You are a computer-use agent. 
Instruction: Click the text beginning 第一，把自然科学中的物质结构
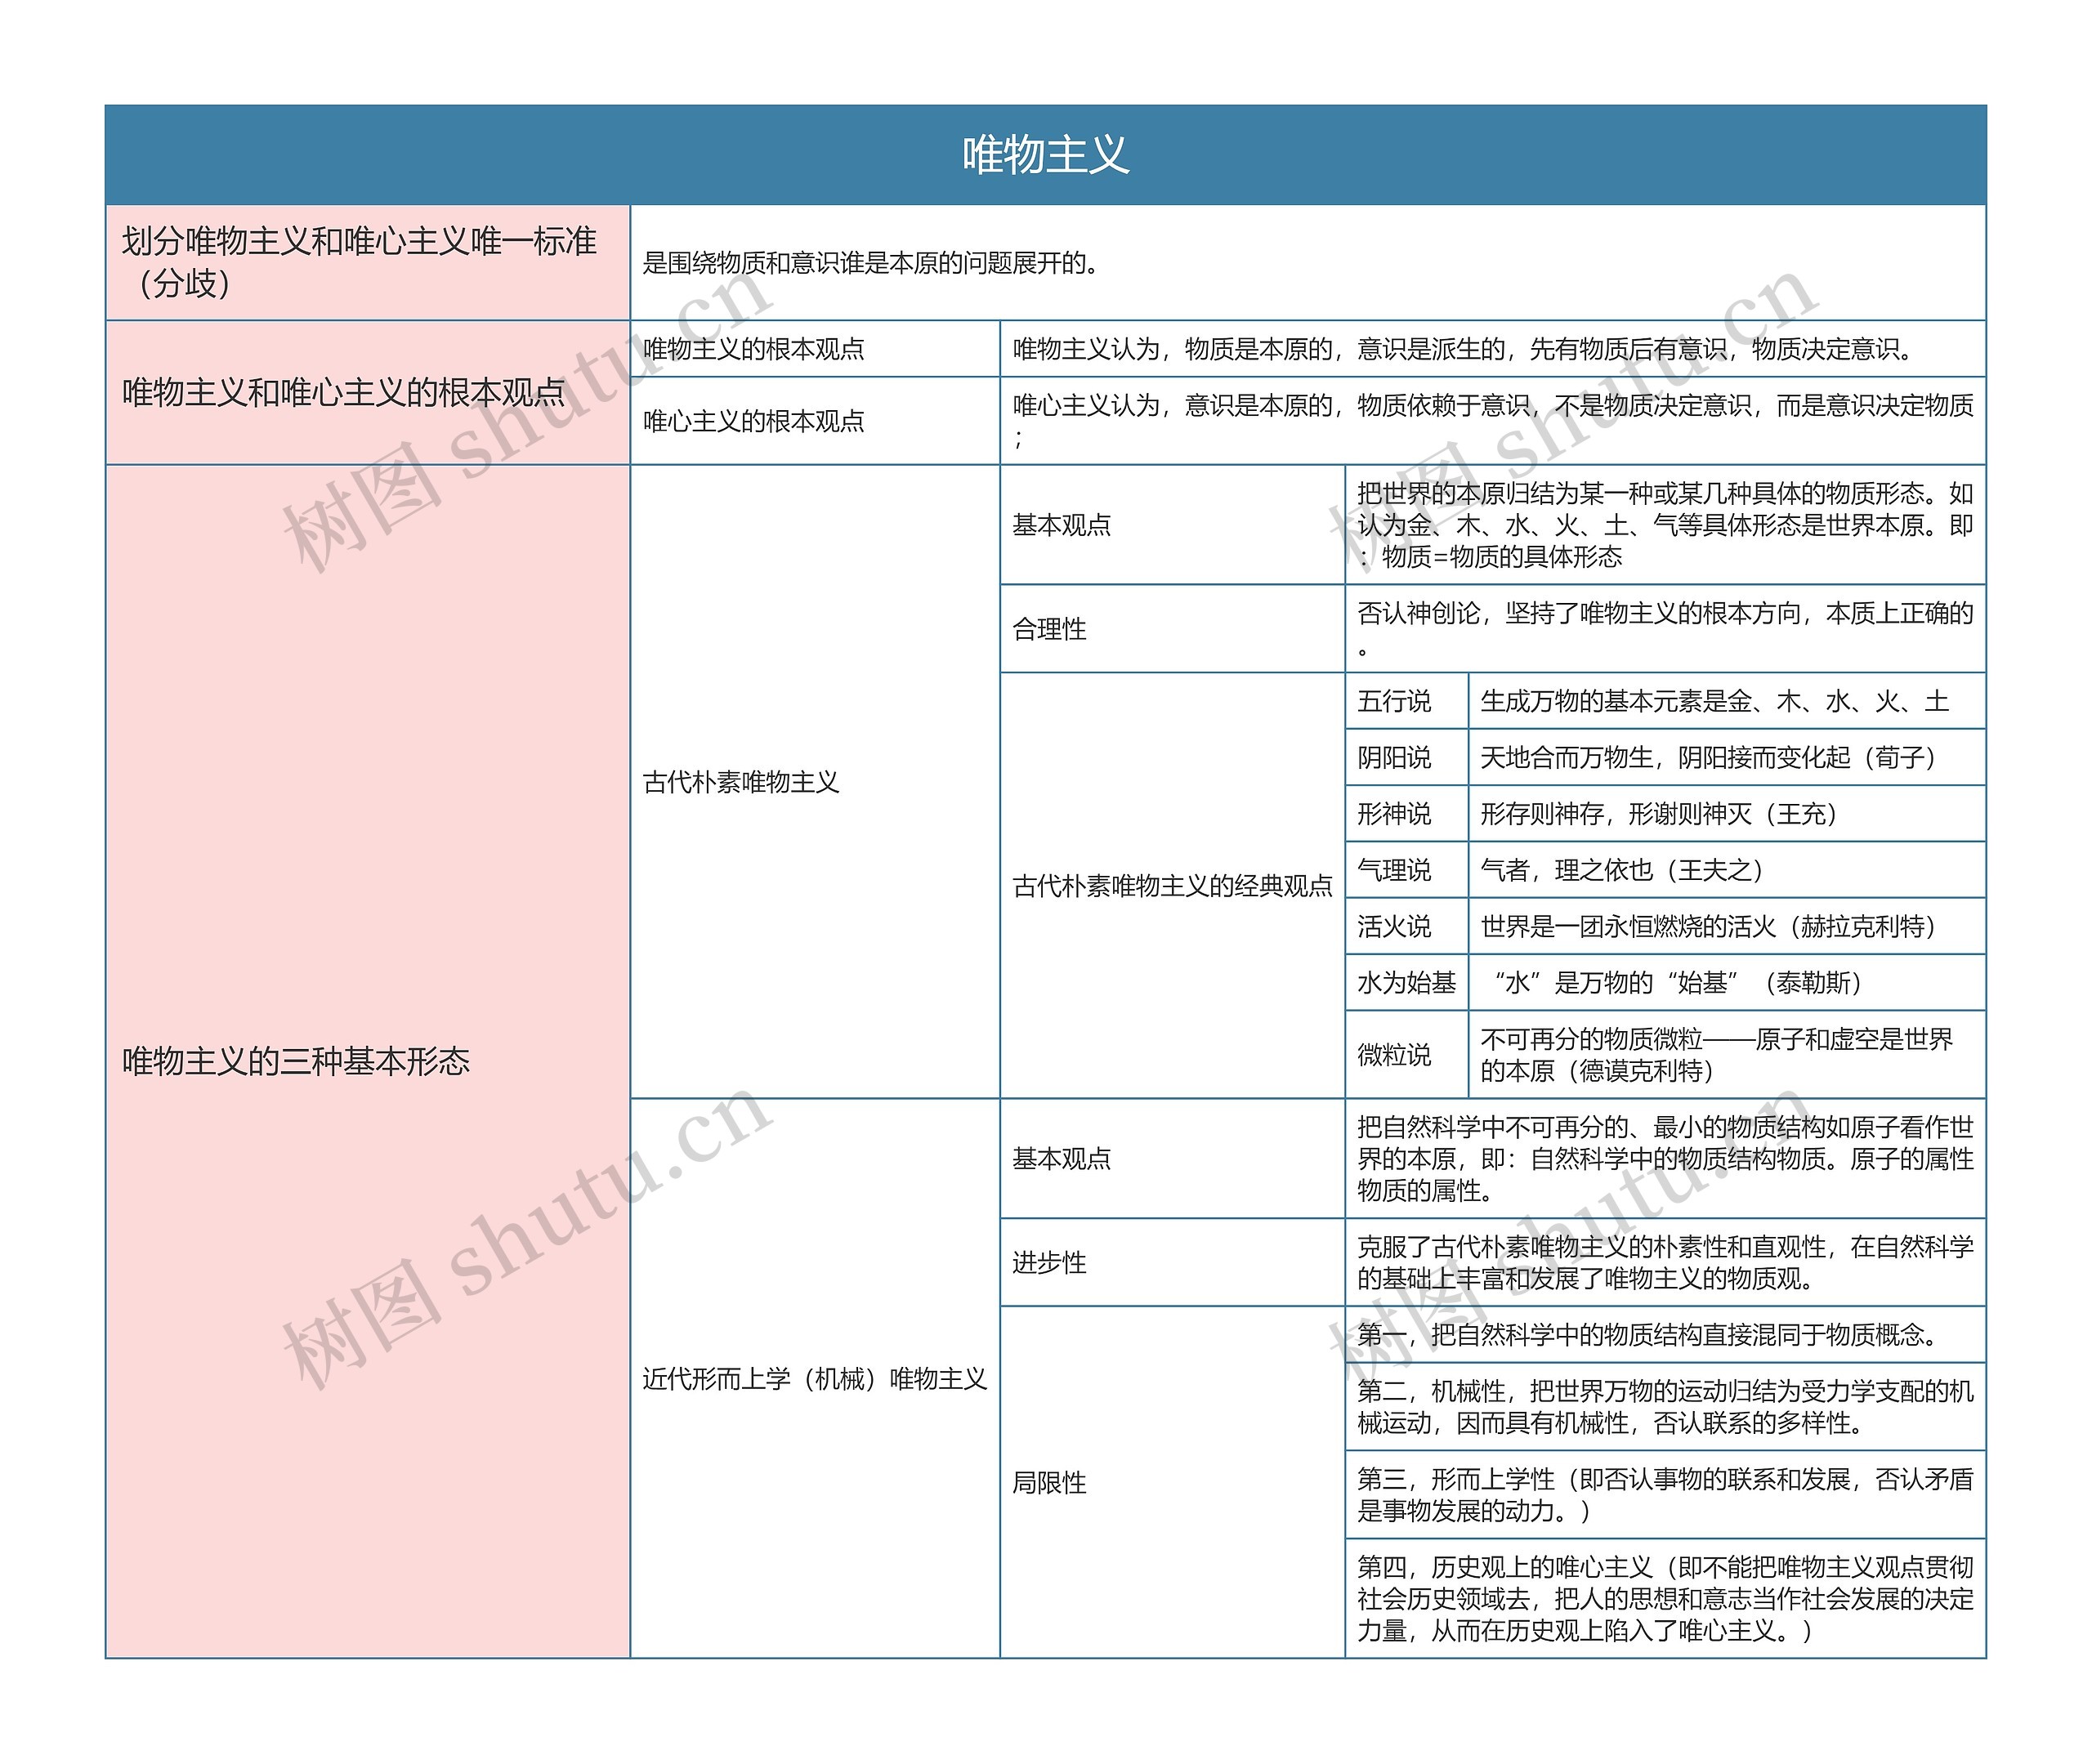pyautogui.click(x=1650, y=1334)
